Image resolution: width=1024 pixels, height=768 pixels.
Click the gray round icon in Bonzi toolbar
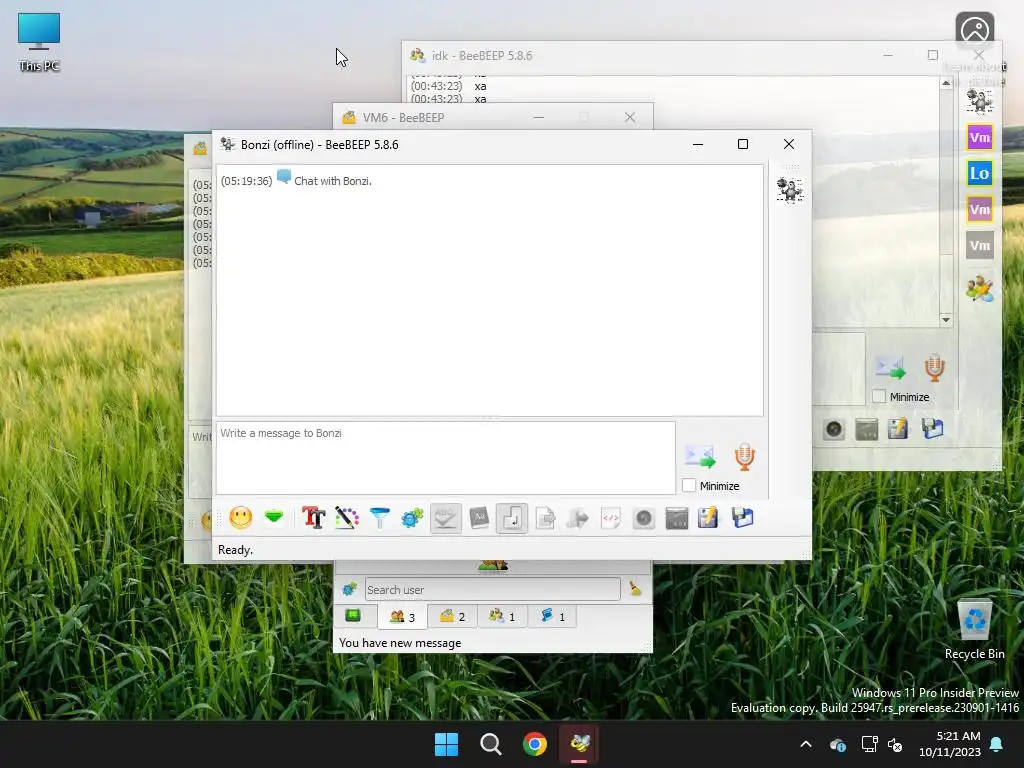[643, 518]
